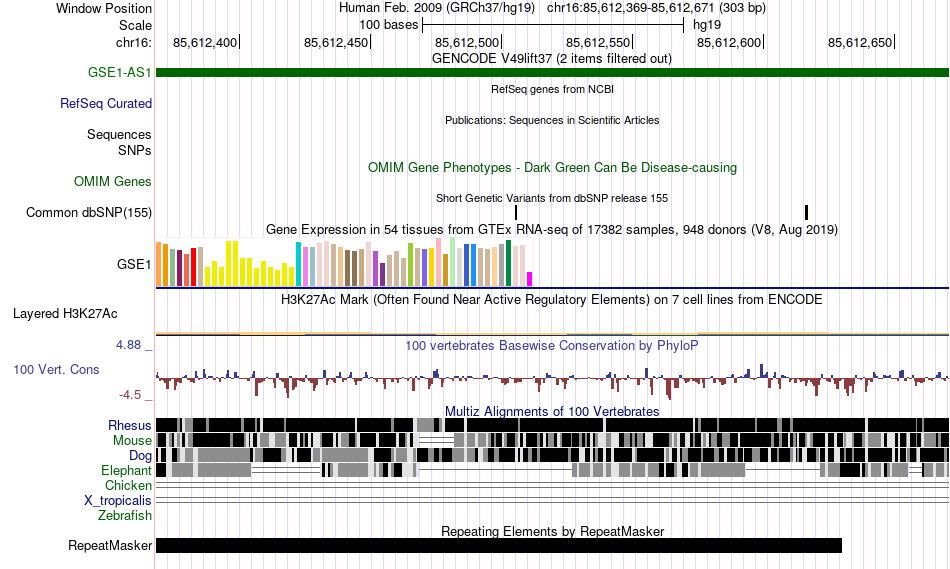Click the magenta bar in GTEx chart
Screen dimensions: 950x569
[529, 279]
